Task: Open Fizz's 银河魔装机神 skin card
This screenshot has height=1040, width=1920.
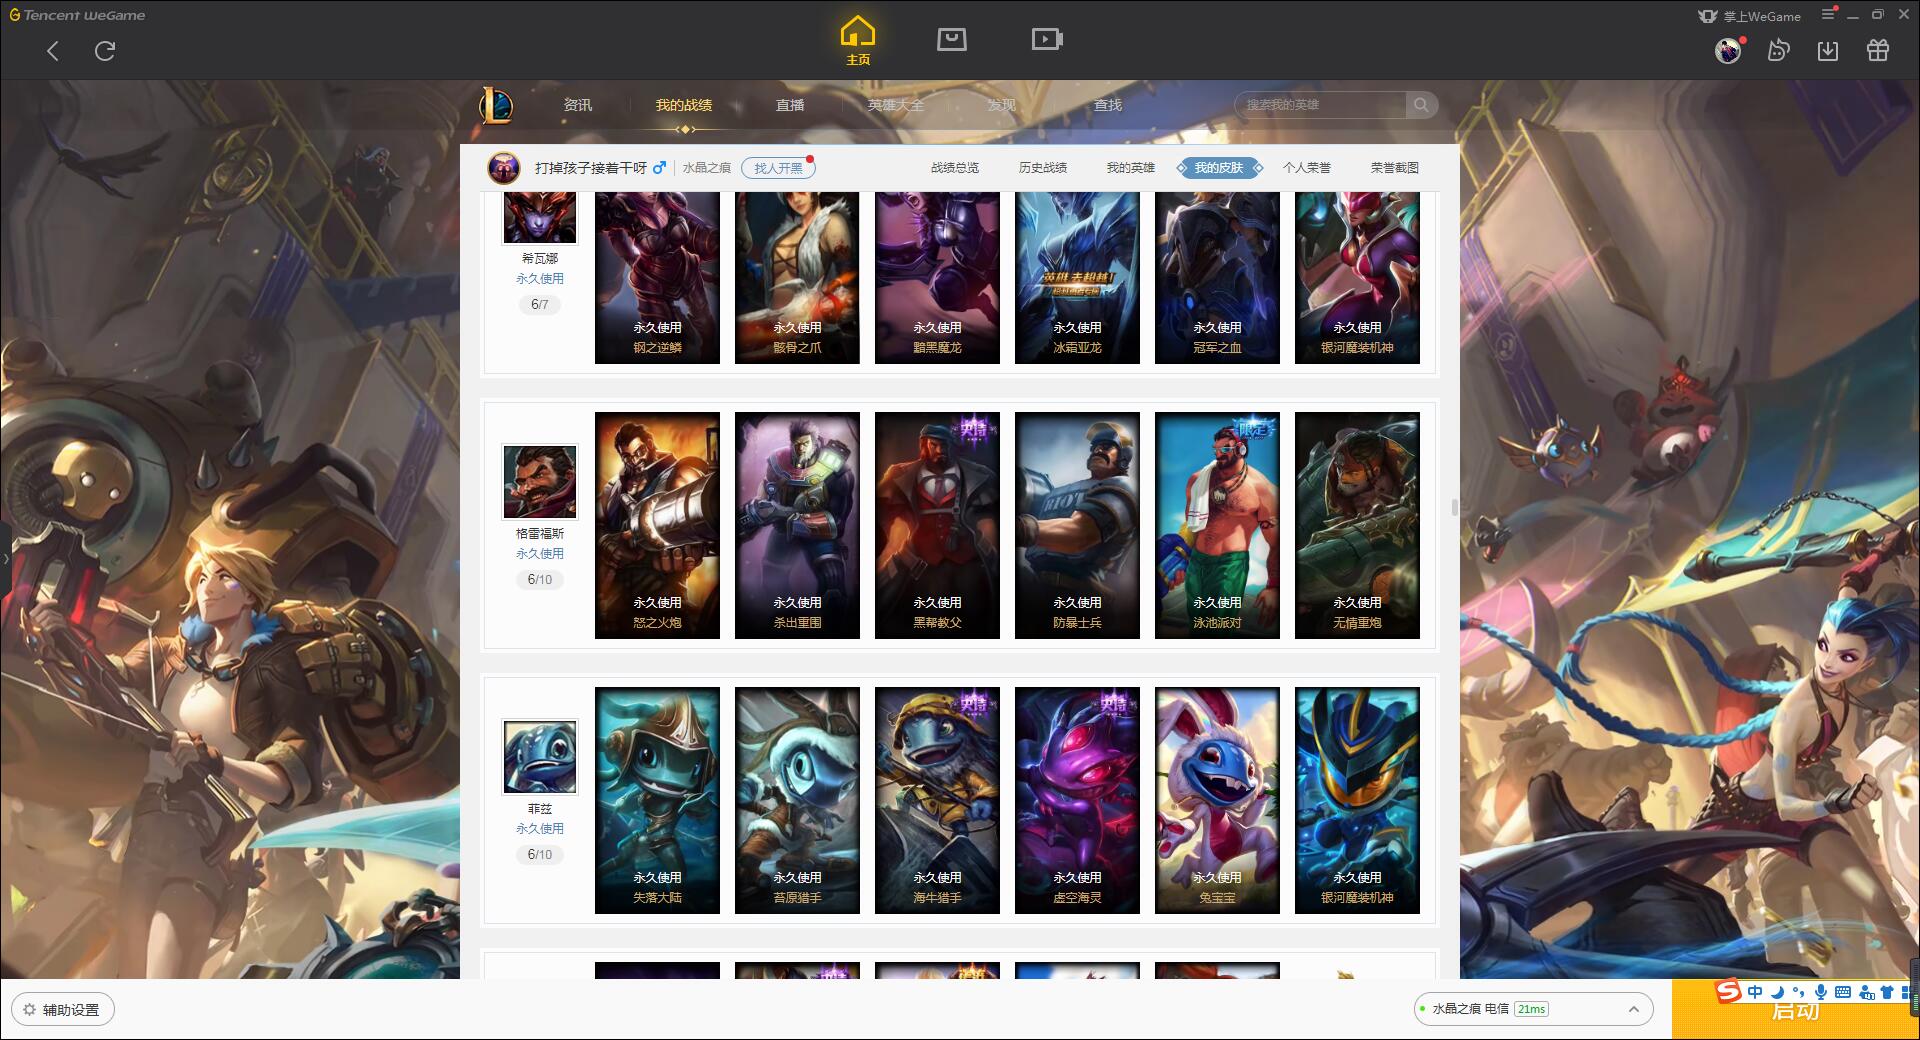Action: click(x=1357, y=800)
